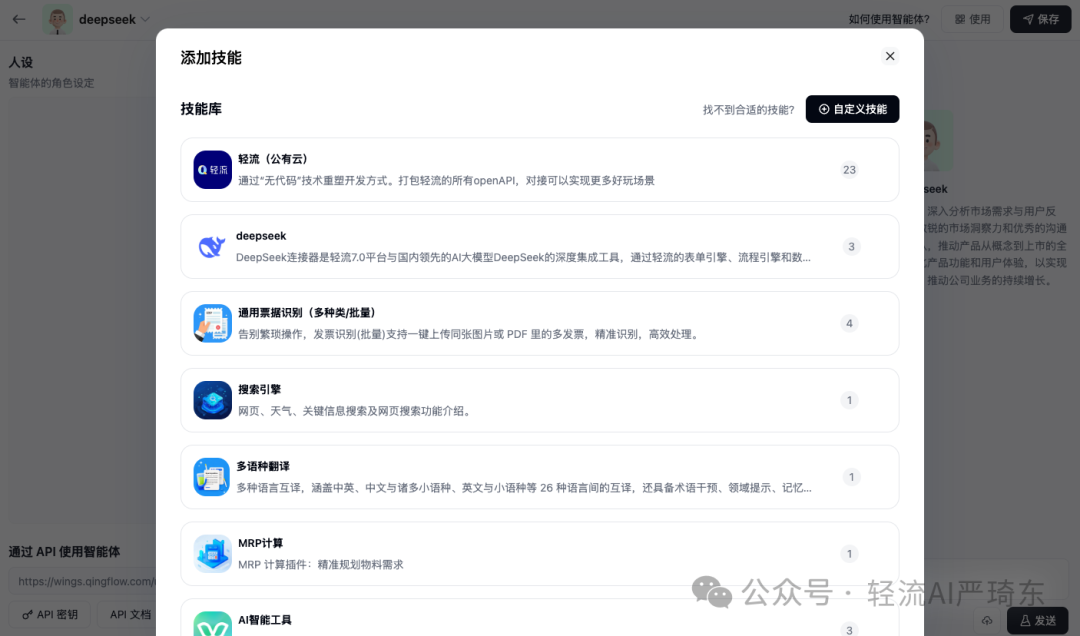Click the MRP 计算插件 description text
This screenshot has width=1080, height=636.
click(321, 565)
